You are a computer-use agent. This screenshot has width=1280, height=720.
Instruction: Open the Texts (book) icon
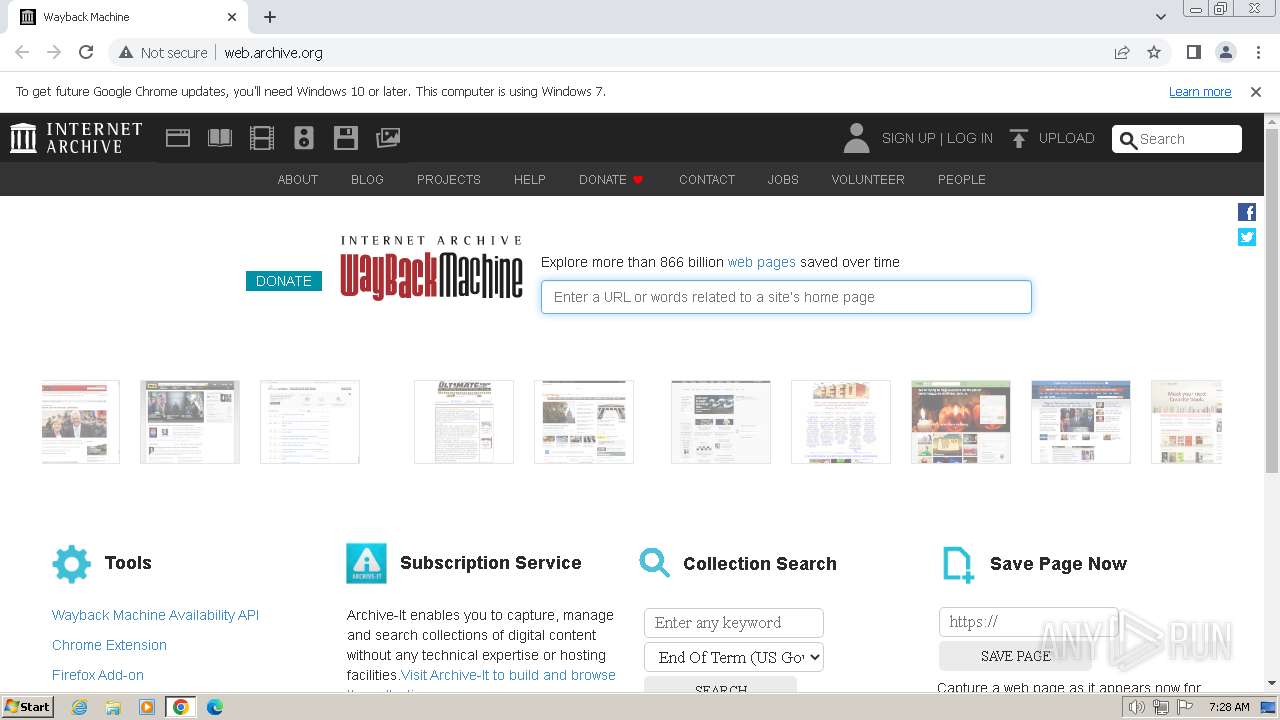(220, 138)
